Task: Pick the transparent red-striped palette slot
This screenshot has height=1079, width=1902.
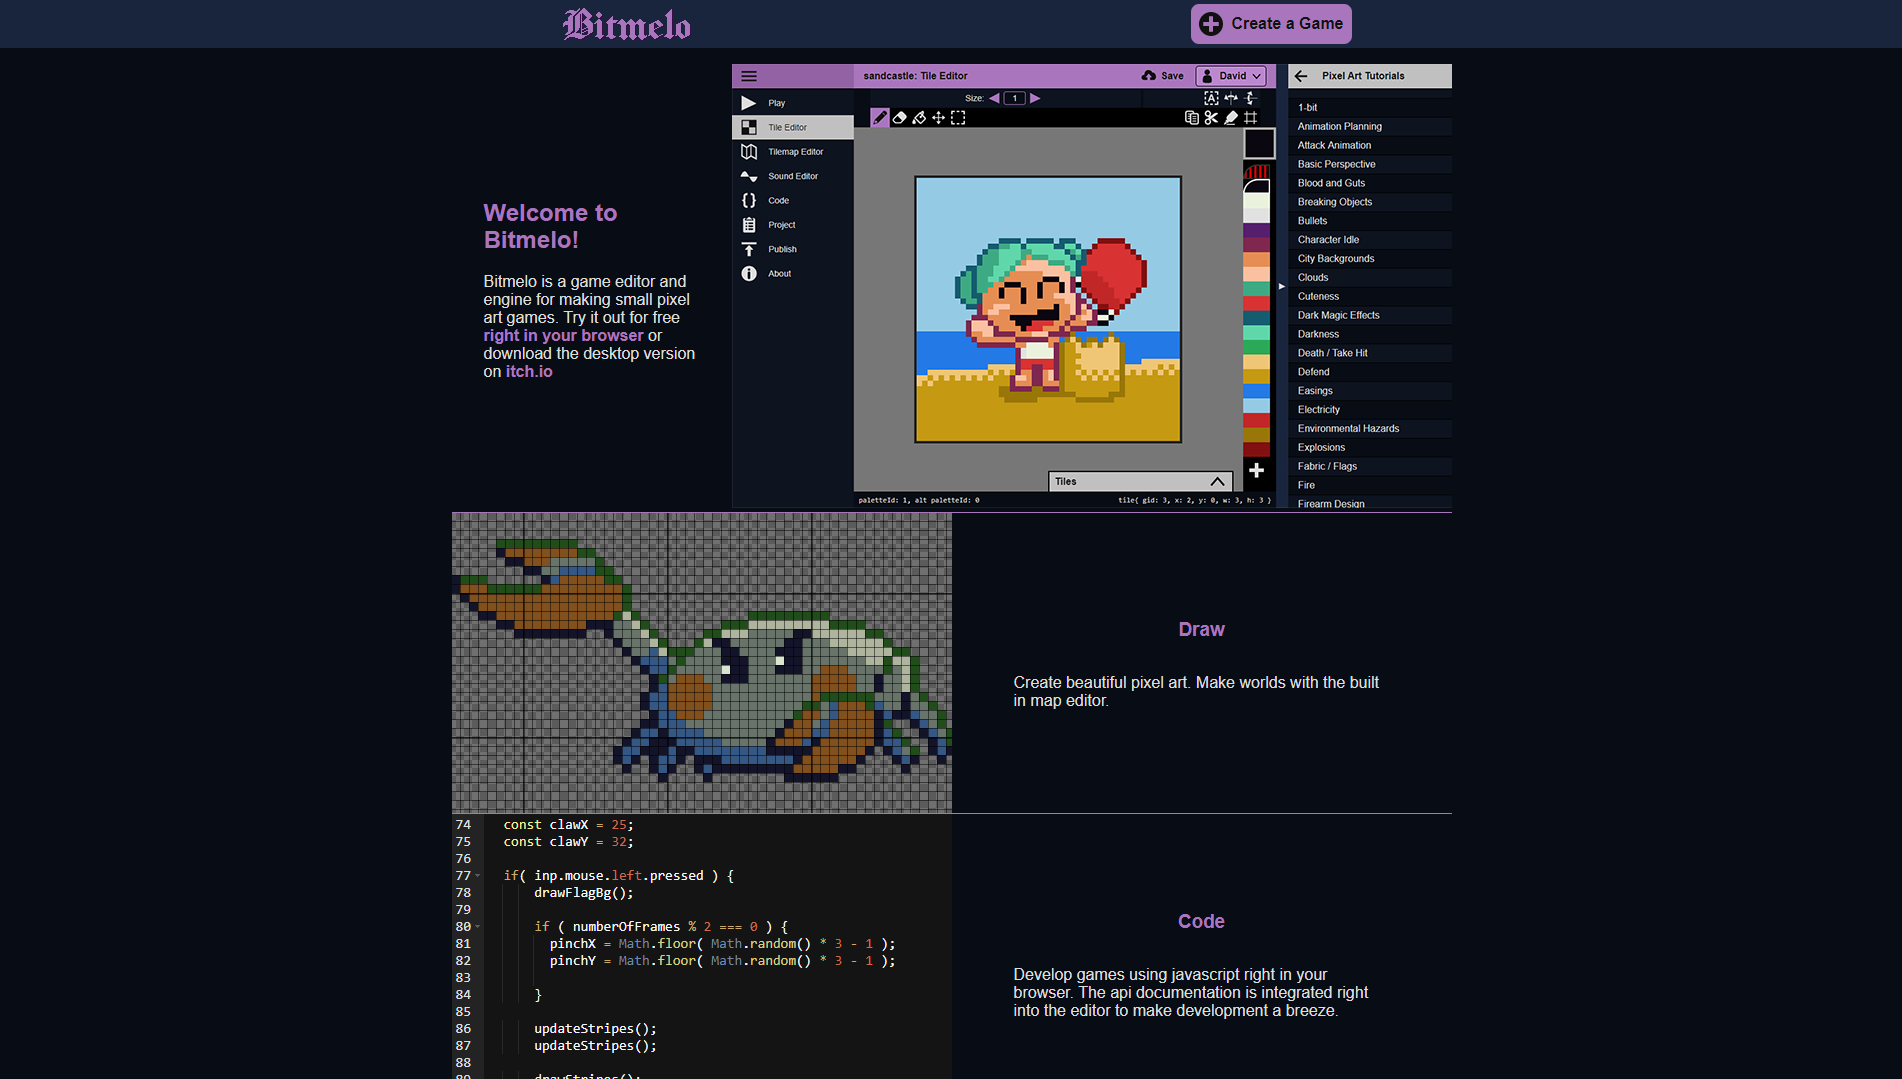Action: (1257, 172)
